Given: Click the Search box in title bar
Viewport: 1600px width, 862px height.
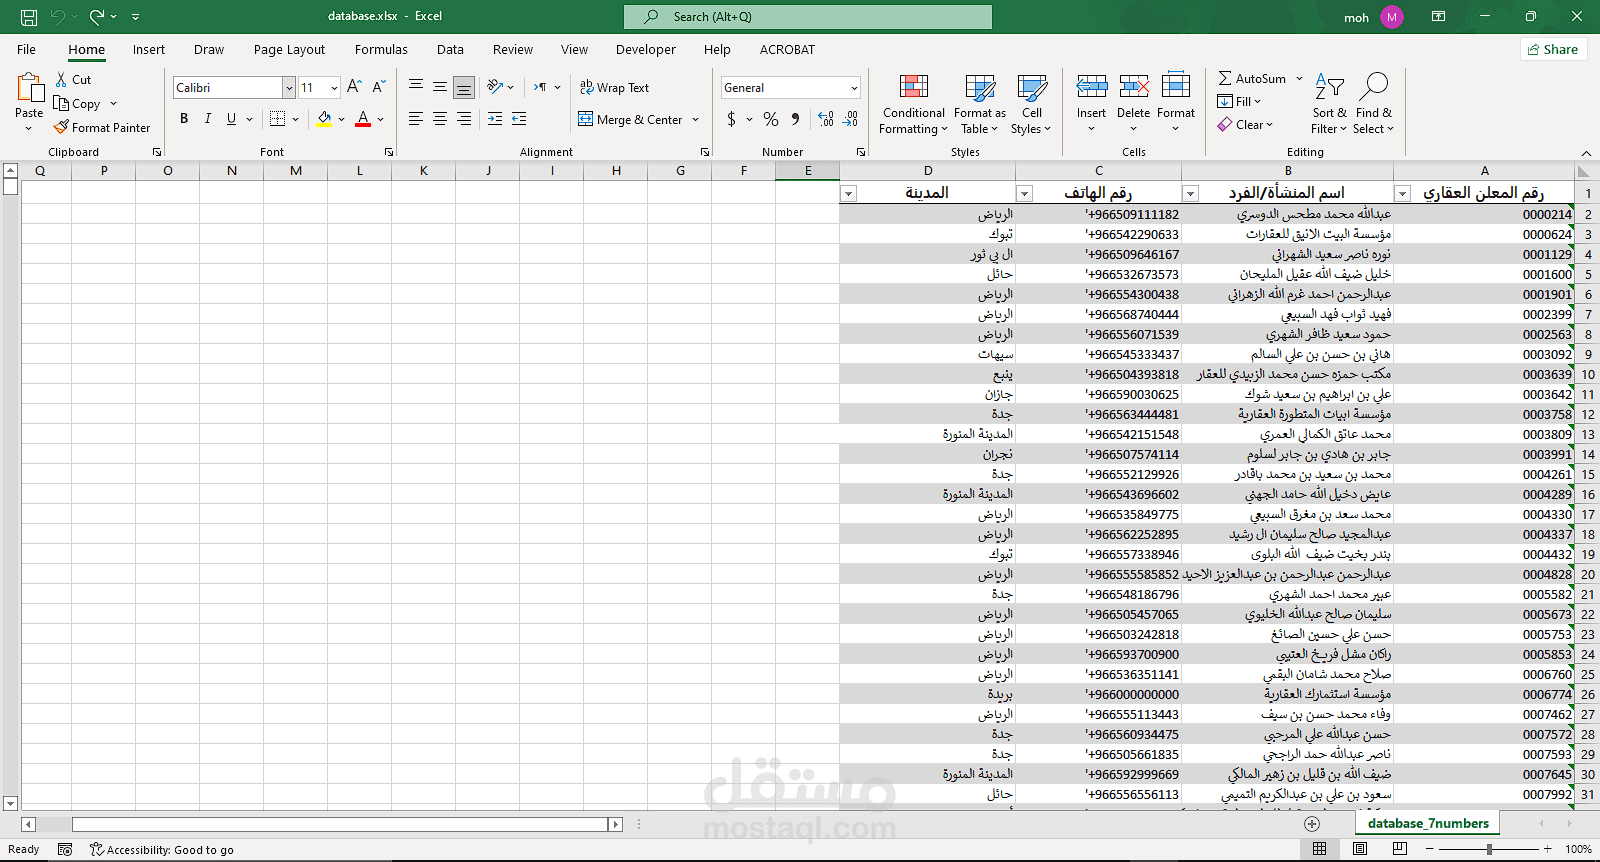Looking at the screenshot, I should 808,17.
